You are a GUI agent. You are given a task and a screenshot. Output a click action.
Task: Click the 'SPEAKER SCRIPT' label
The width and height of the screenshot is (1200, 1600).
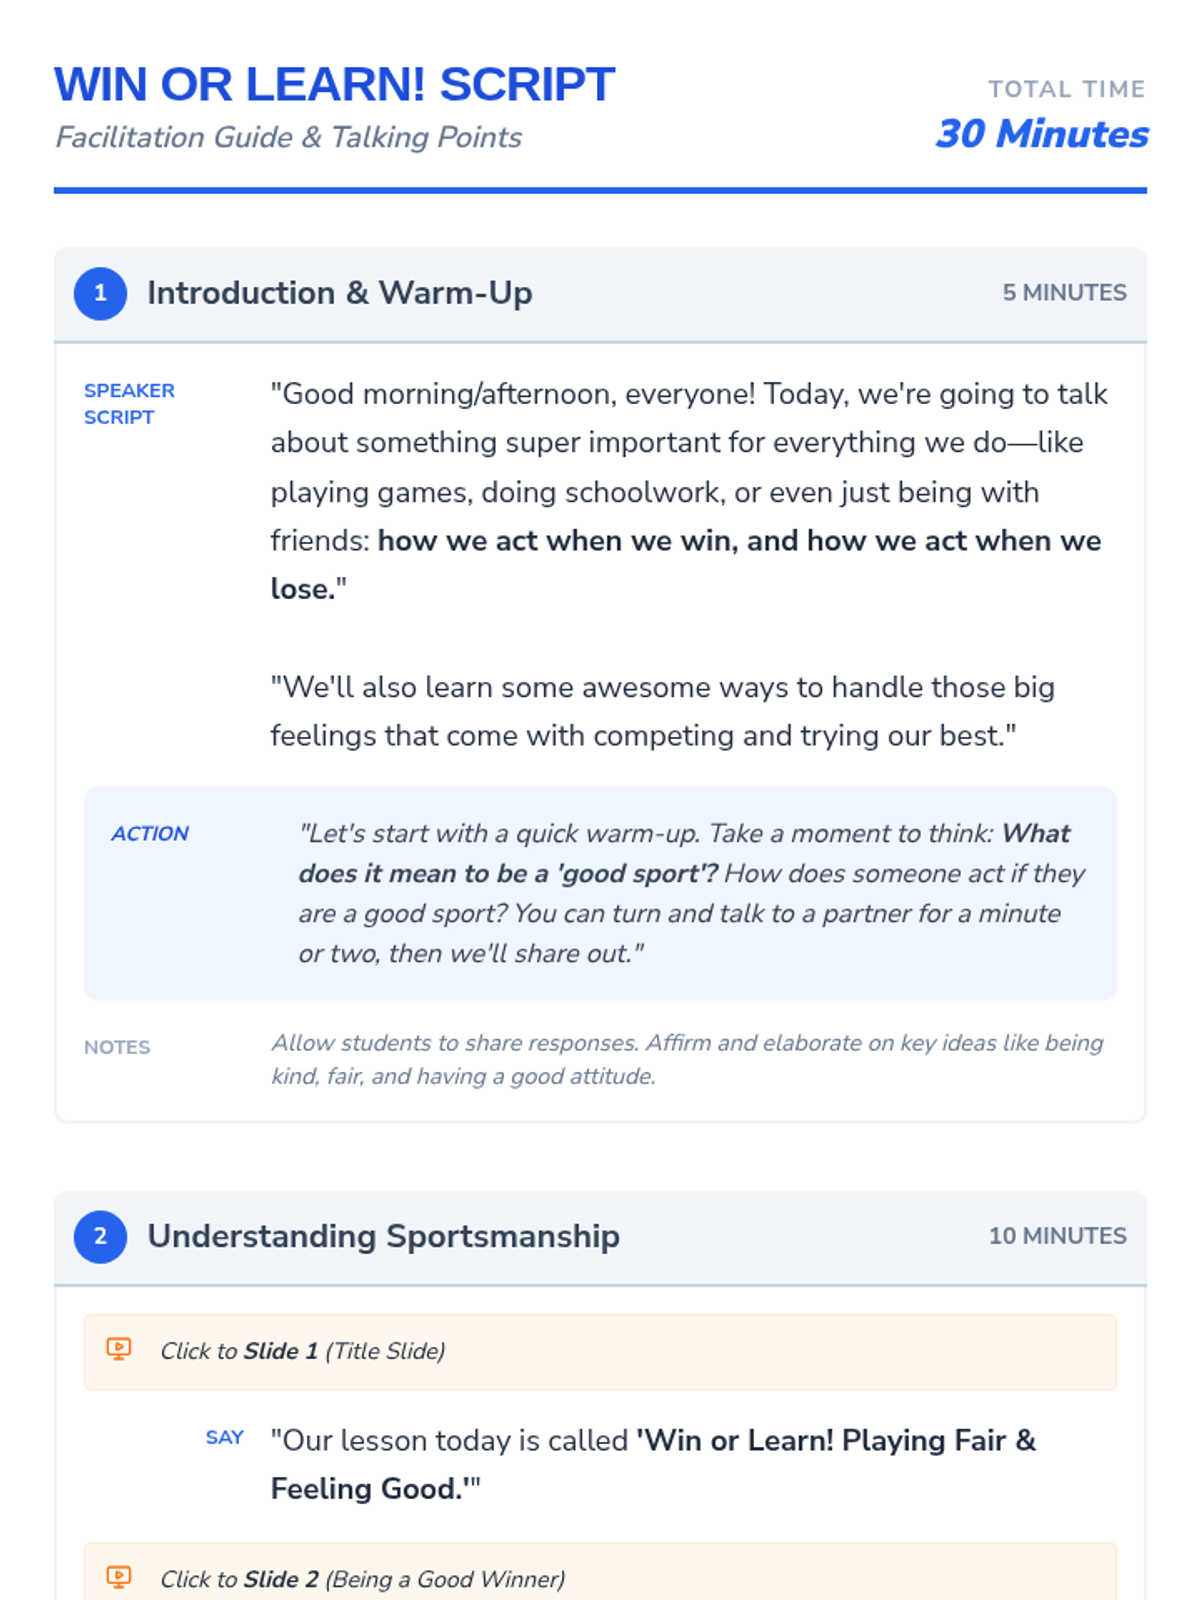(x=129, y=404)
